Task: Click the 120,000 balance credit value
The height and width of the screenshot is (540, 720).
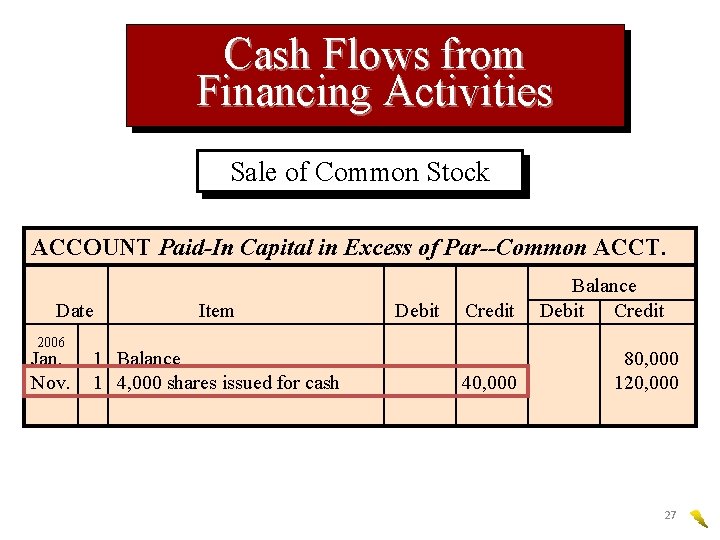Action: [x=646, y=382]
